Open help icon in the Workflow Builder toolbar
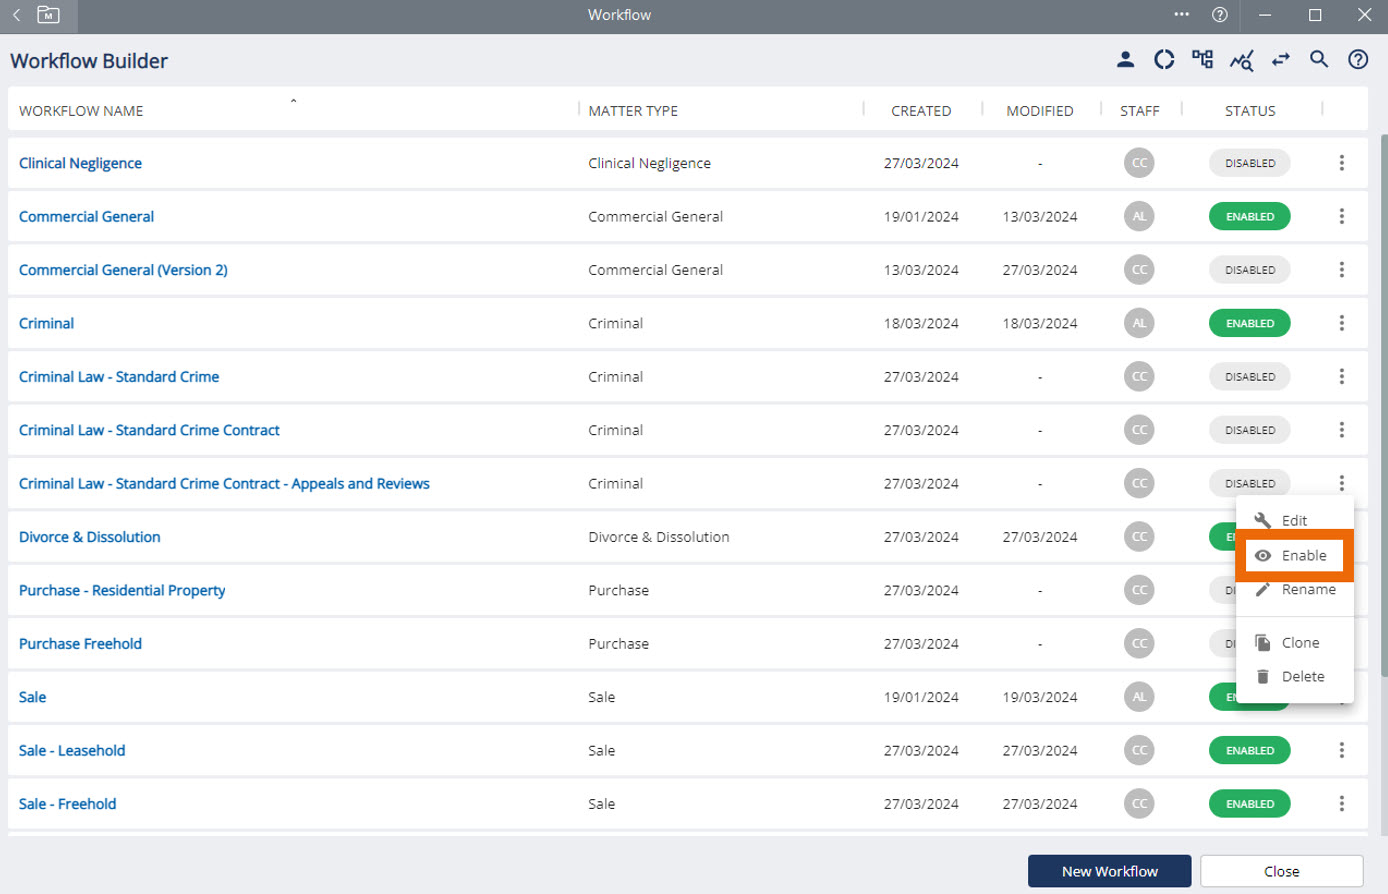 click(1358, 60)
